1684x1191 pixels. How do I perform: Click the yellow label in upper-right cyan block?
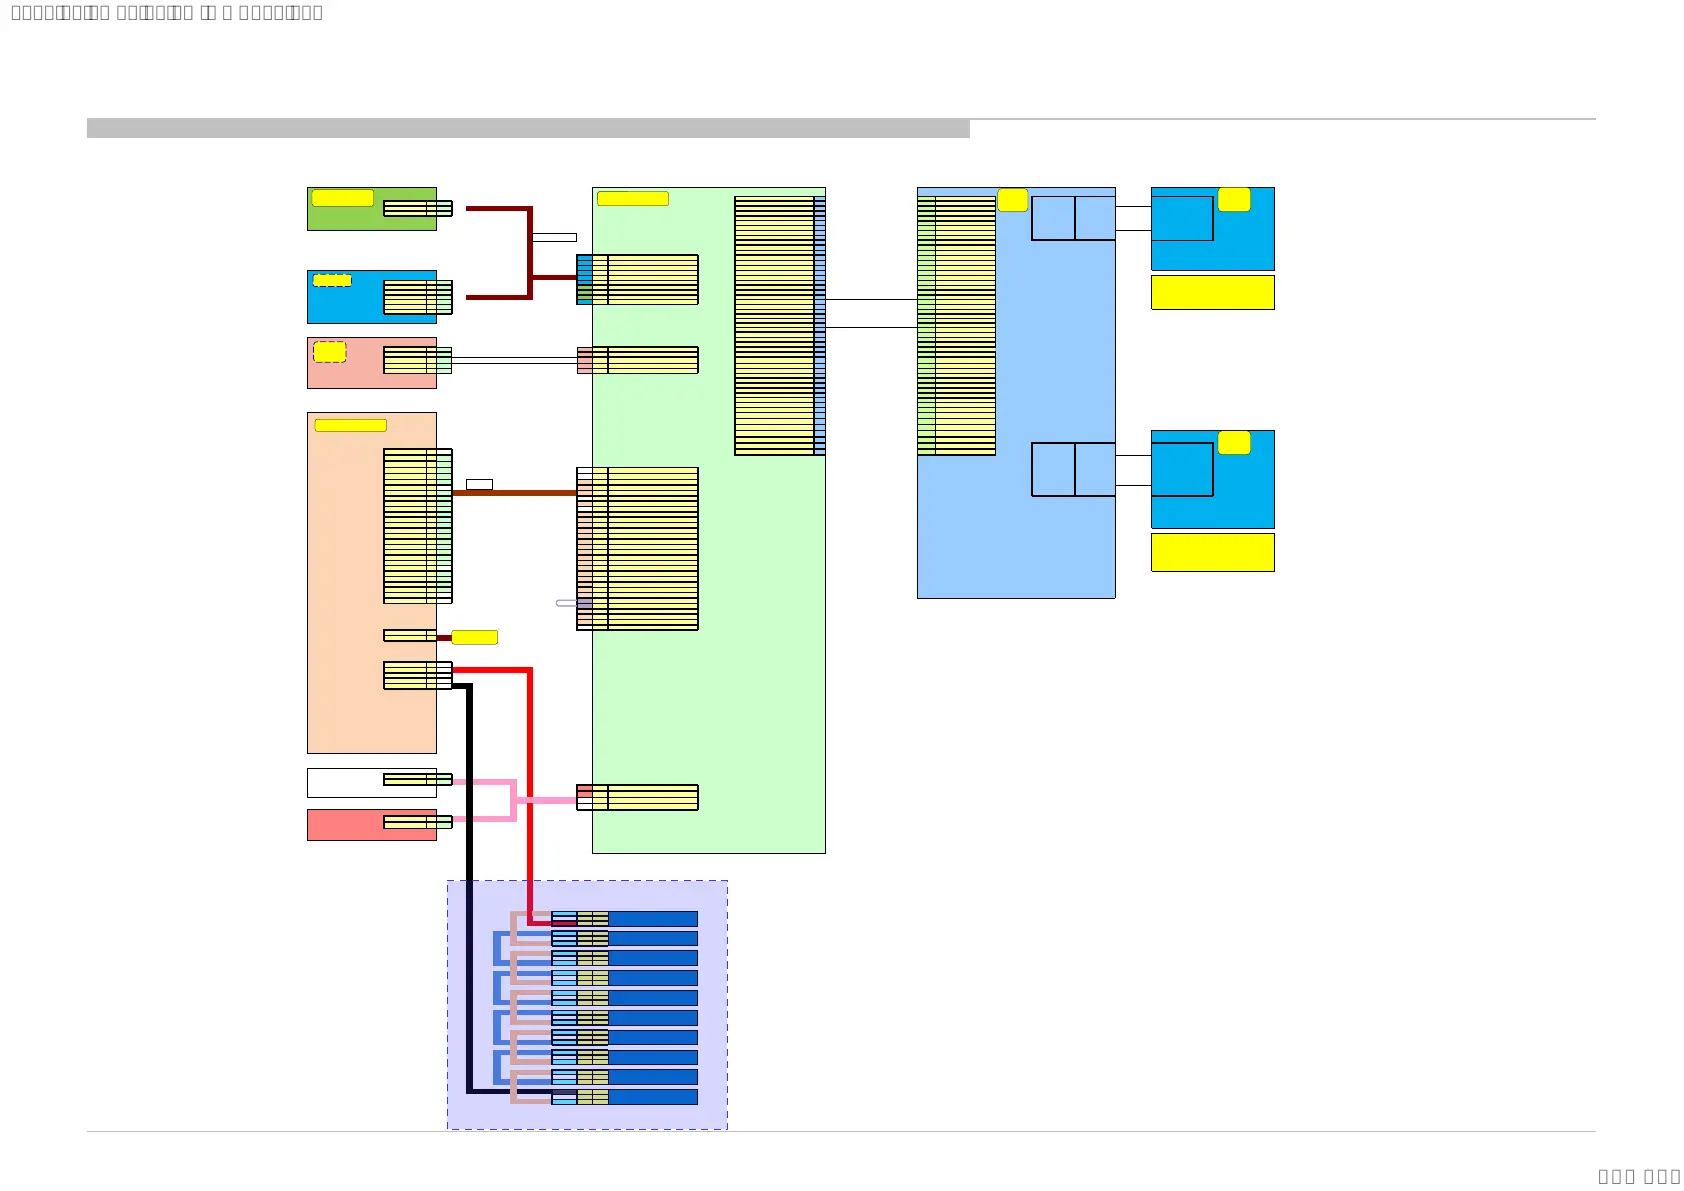pyautogui.click(x=1234, y=199)
